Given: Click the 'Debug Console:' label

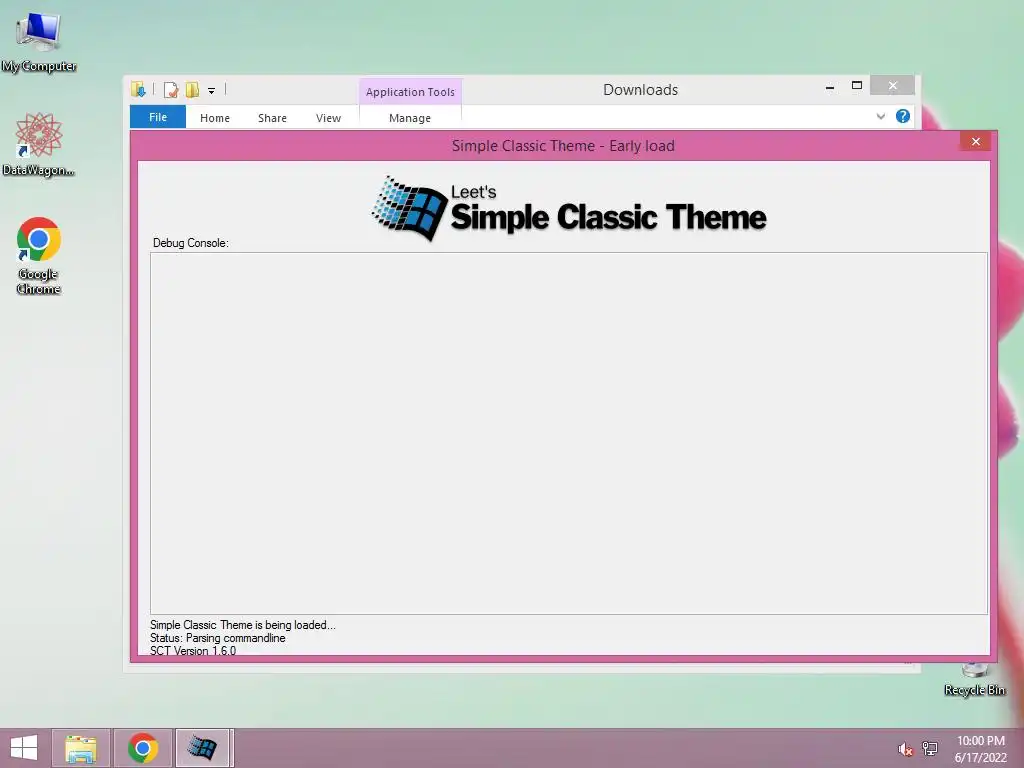Looking at the screenshot, I should point(191,243).
